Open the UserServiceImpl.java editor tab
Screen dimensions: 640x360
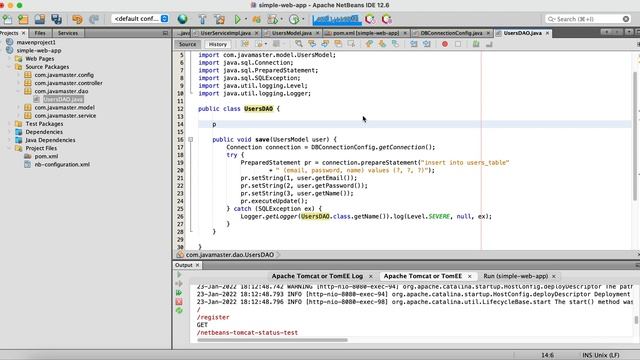click(225, 33)
